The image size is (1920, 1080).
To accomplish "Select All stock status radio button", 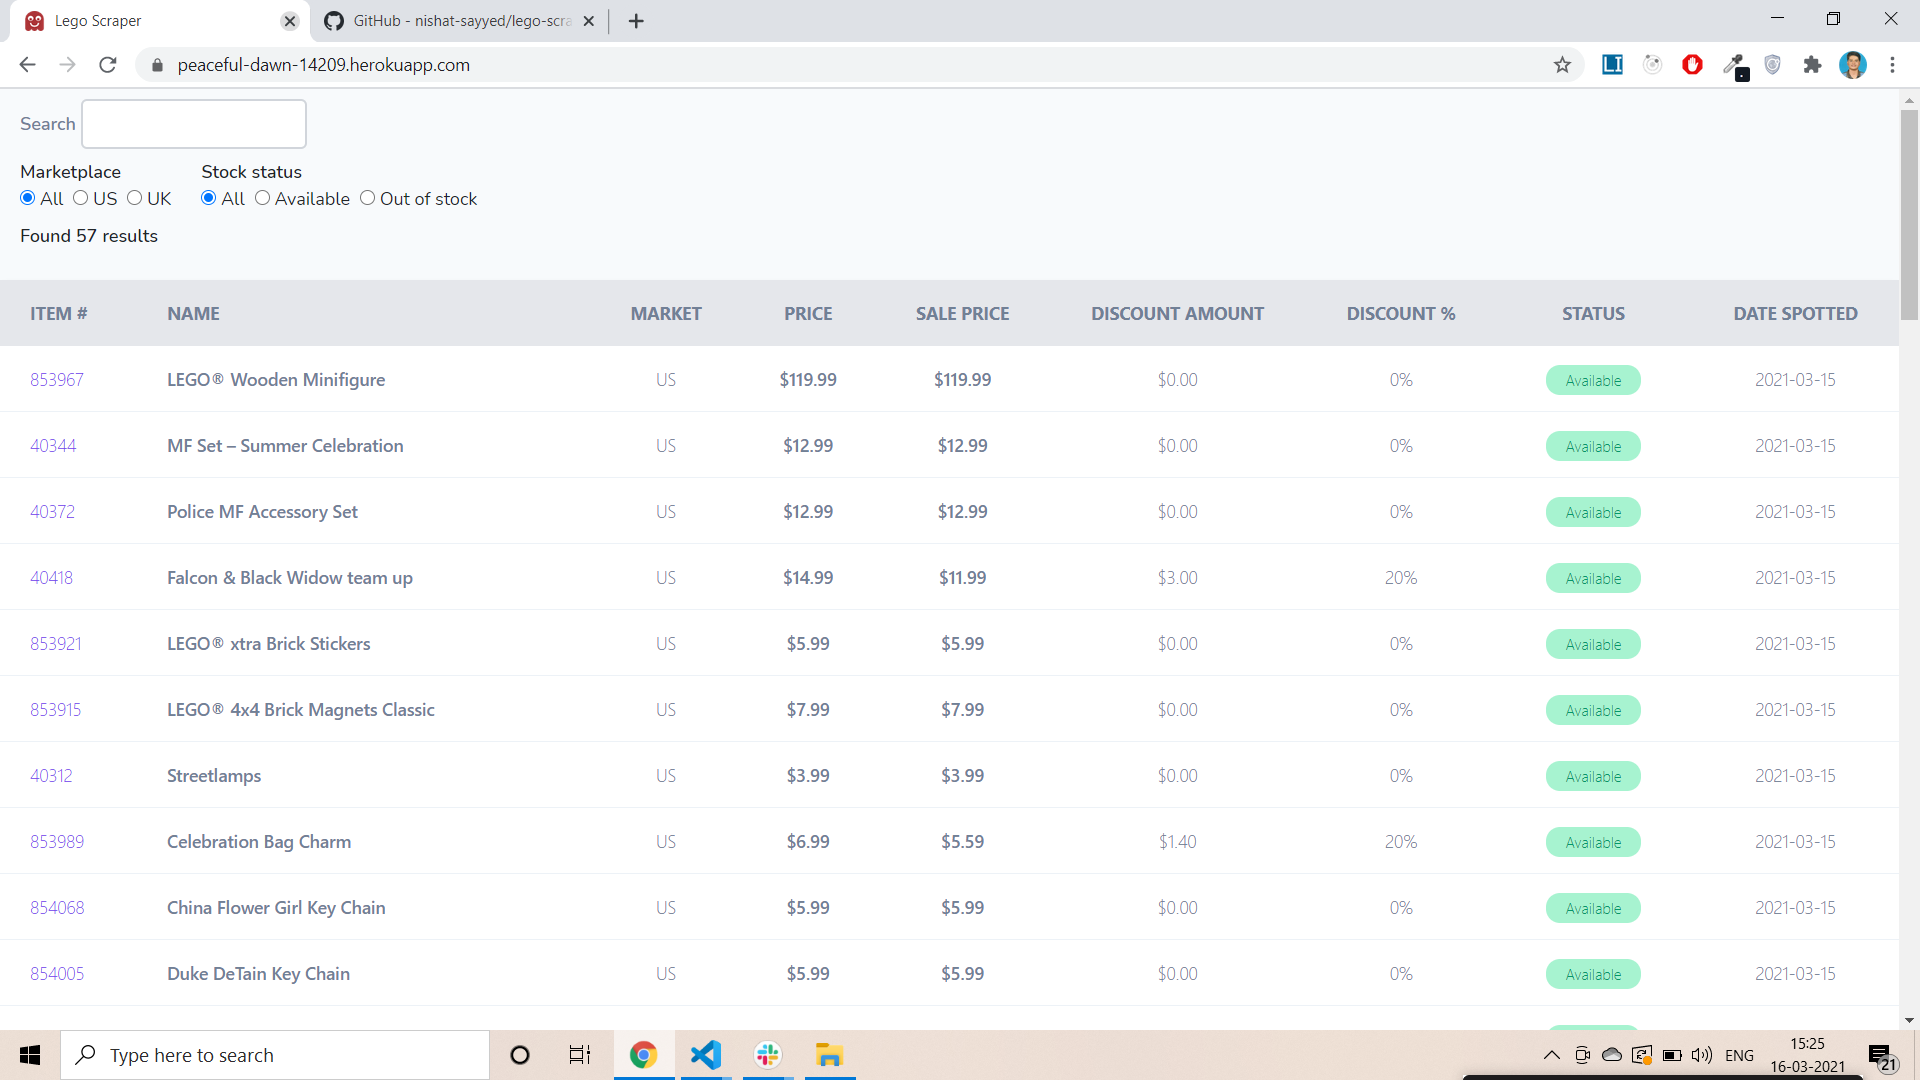I will pyautogui.click(x=210, y=198).
